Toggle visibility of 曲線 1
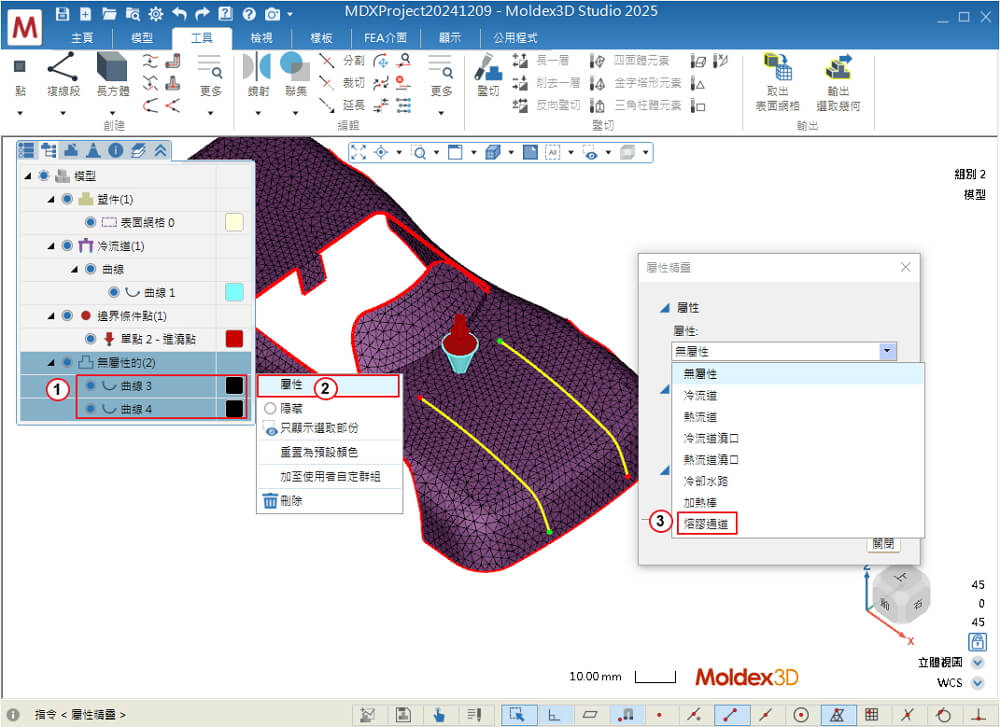 click(114, 292)
